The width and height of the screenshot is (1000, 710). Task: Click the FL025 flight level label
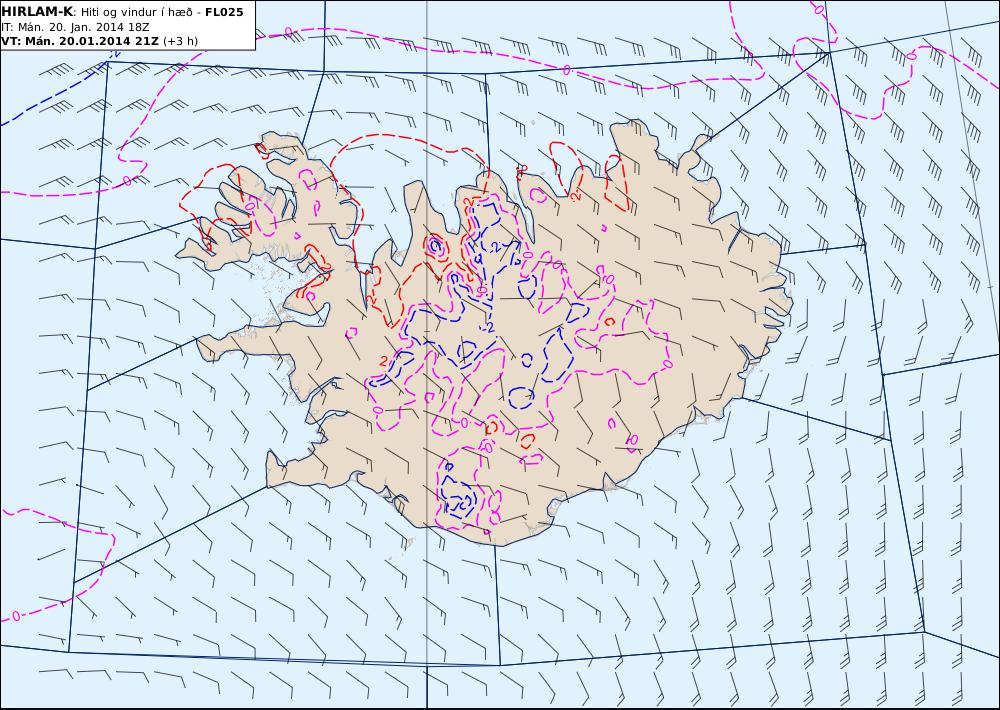(224, 12)
